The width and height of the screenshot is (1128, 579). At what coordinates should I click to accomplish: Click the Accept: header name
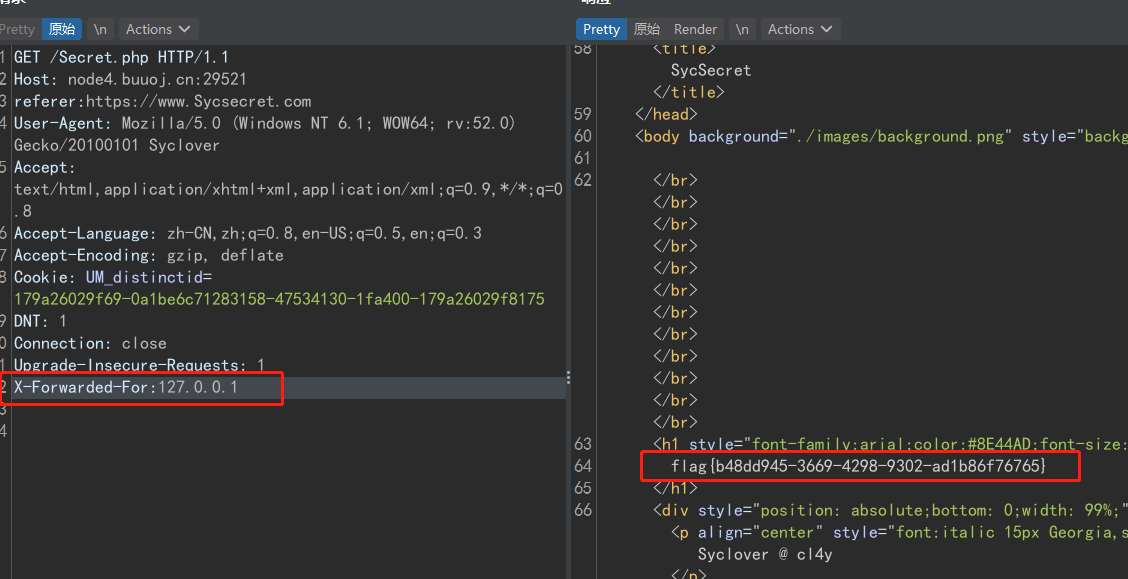(x=45, y=168)
